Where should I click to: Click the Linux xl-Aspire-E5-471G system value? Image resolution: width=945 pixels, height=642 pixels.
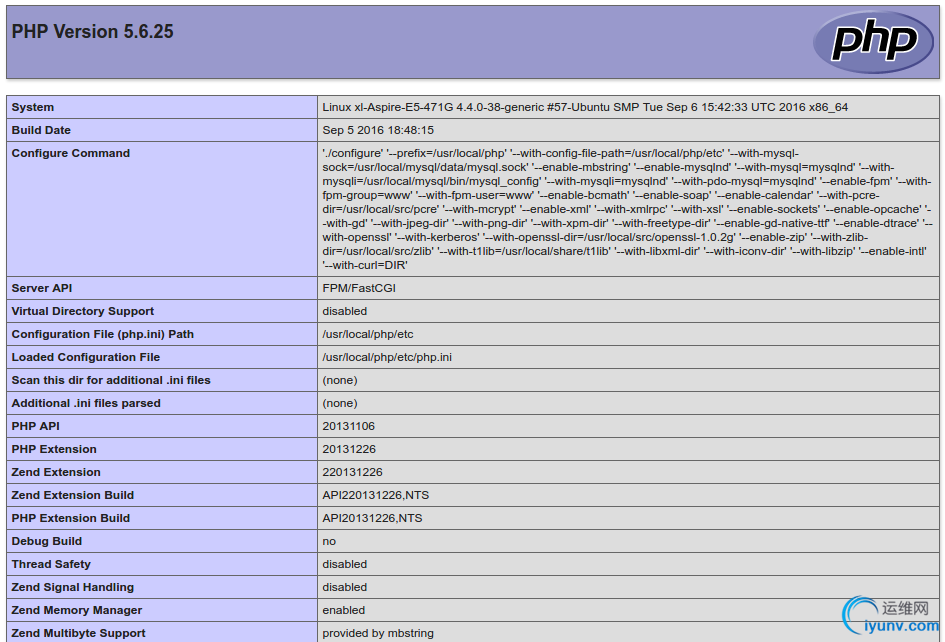(585, 107)
